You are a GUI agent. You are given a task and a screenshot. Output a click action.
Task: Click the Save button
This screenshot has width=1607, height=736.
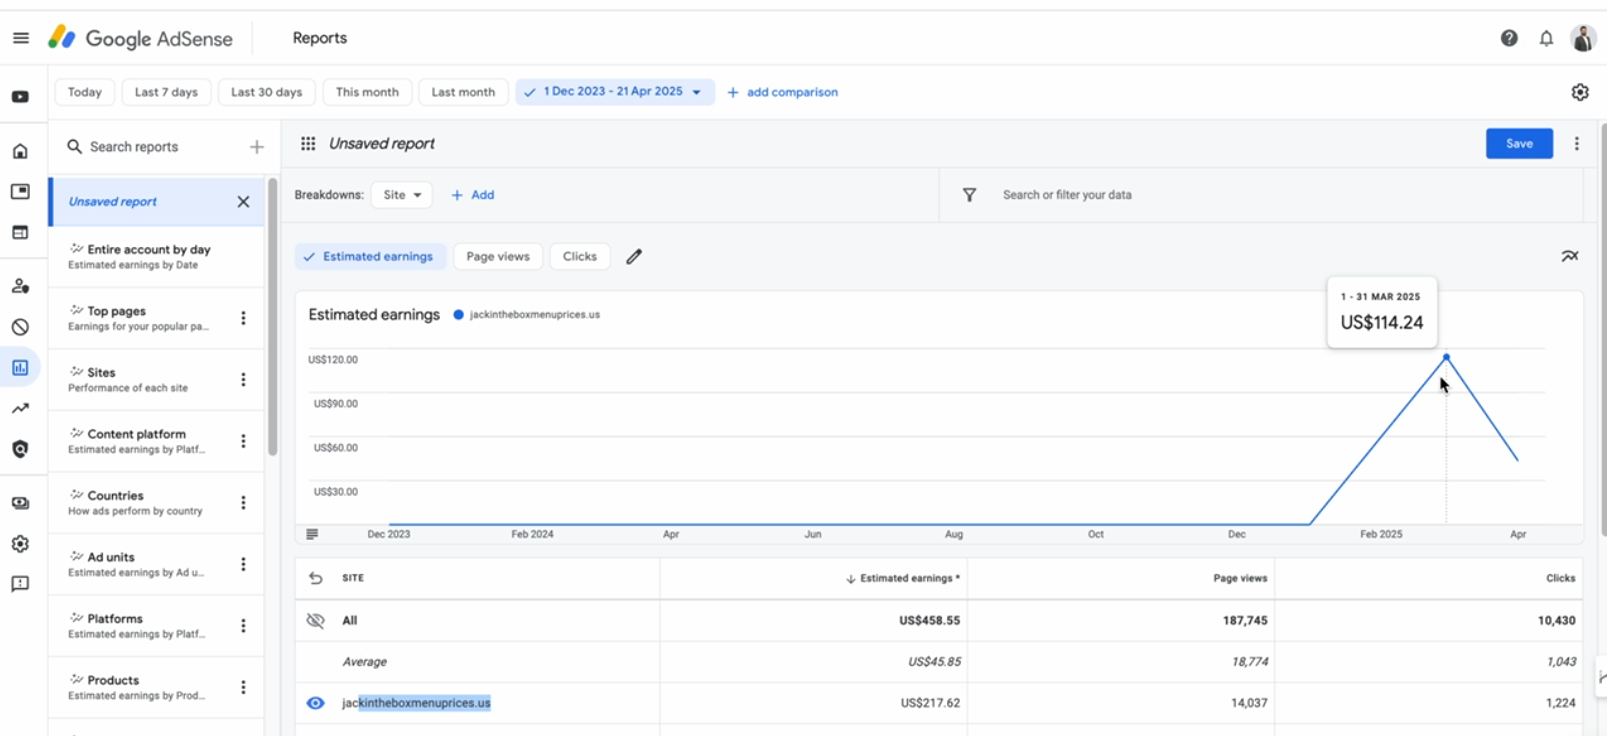(1519, 144)
